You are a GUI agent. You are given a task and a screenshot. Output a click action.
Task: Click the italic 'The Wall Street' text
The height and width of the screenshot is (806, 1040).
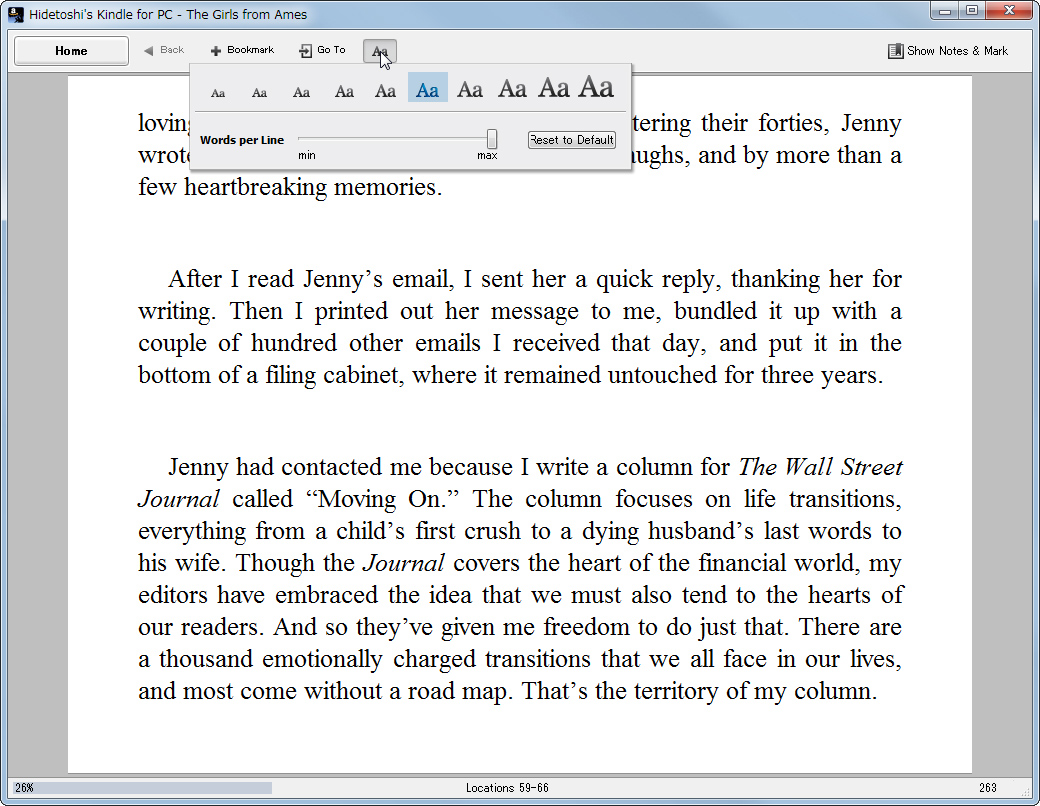[x=820, y=467]
